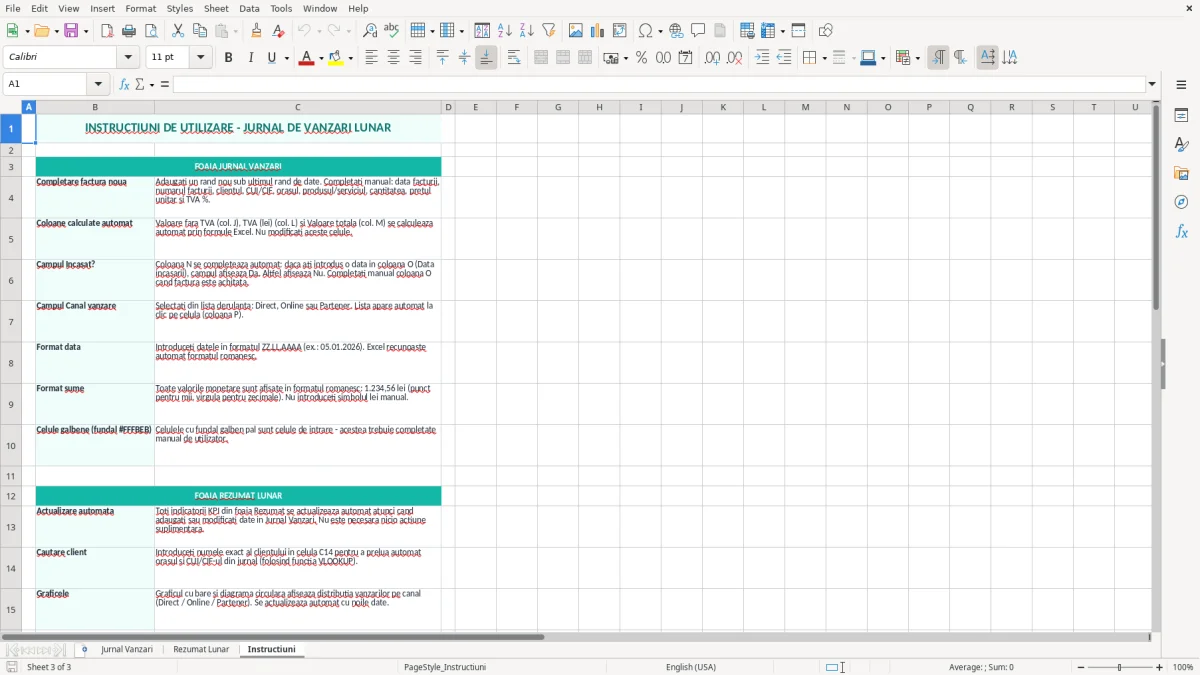The width and height of the screenshot is (1200, 675).
Task: Click the Export as PDF icon
Action: pos(107,31)
